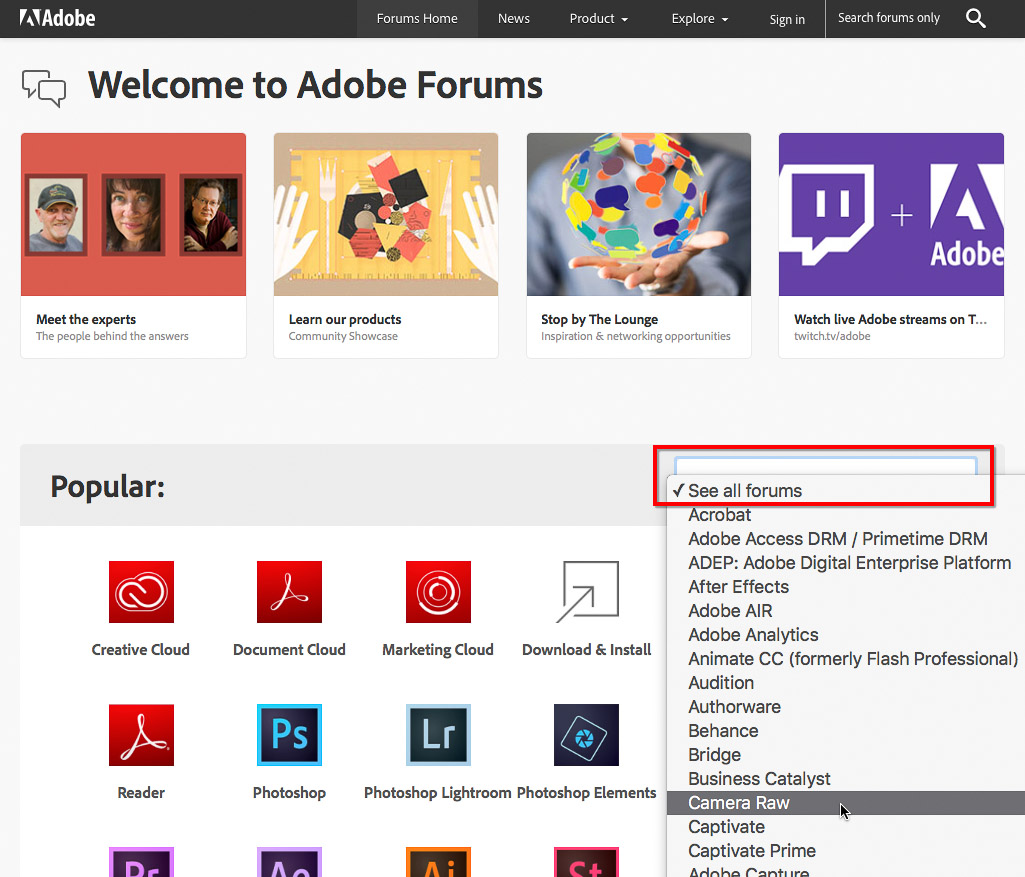
Task: Click the forums speech bubbles icon
Action: pyautogui.click(x=44, y=88)
